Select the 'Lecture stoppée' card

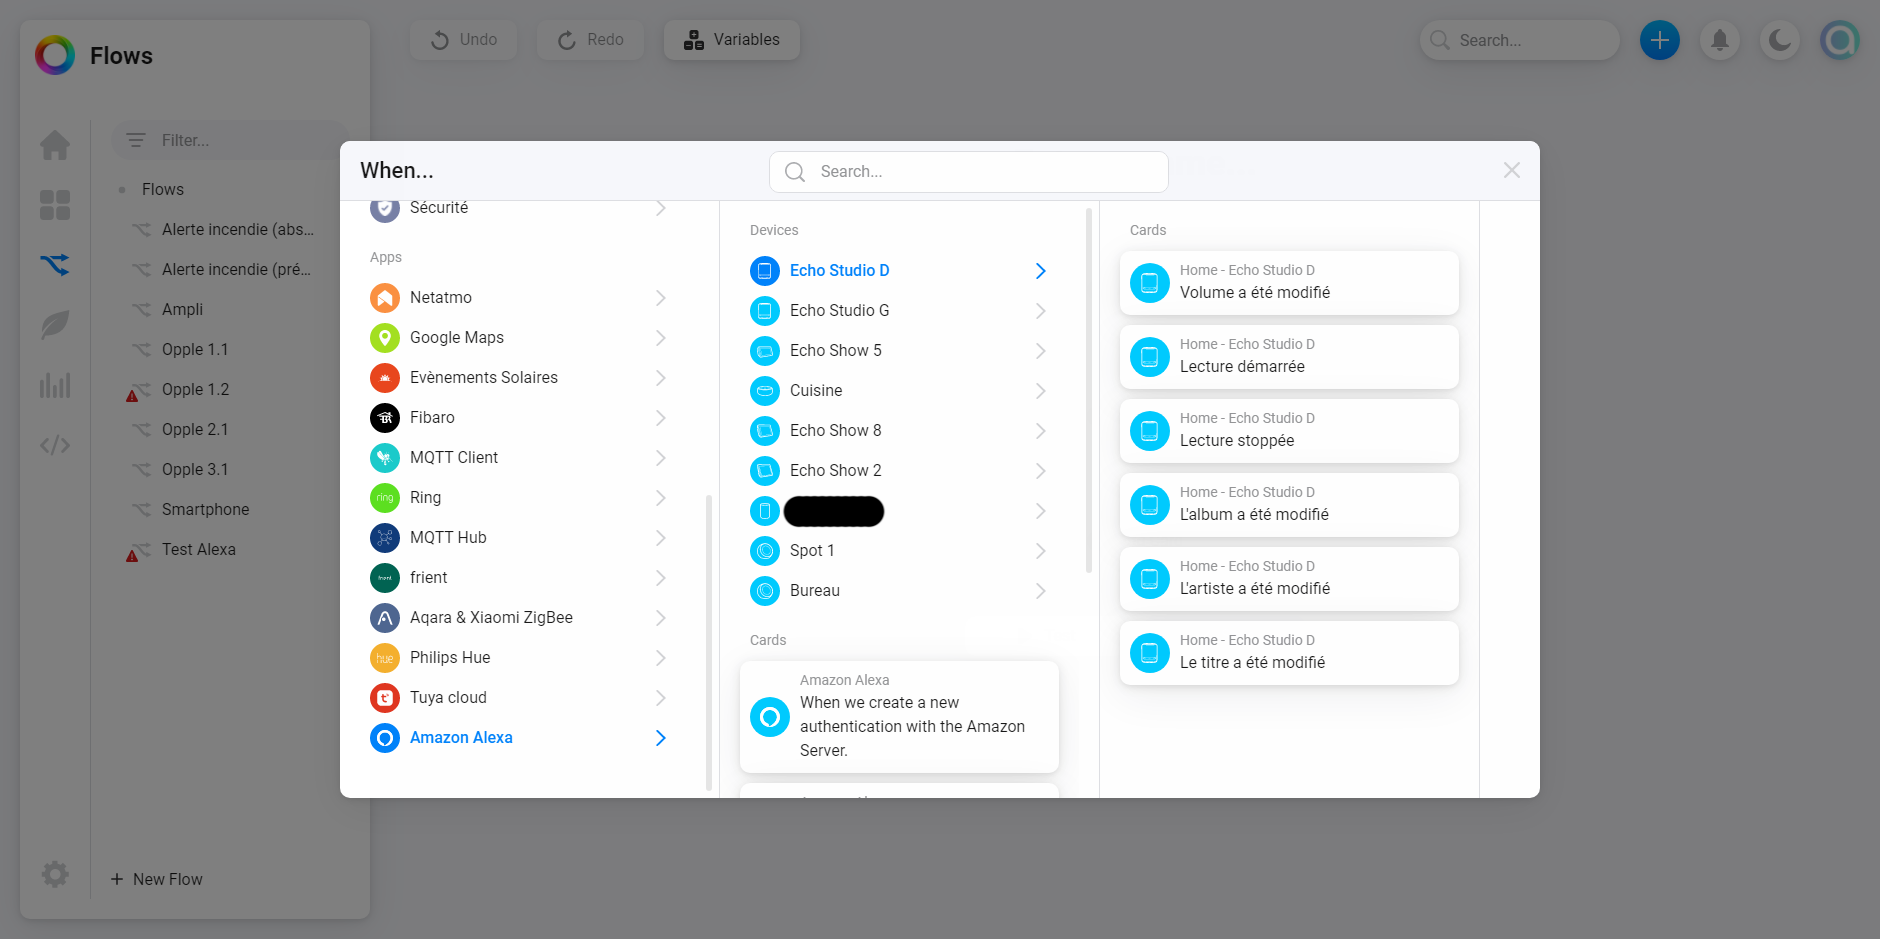coord(1289,431)
